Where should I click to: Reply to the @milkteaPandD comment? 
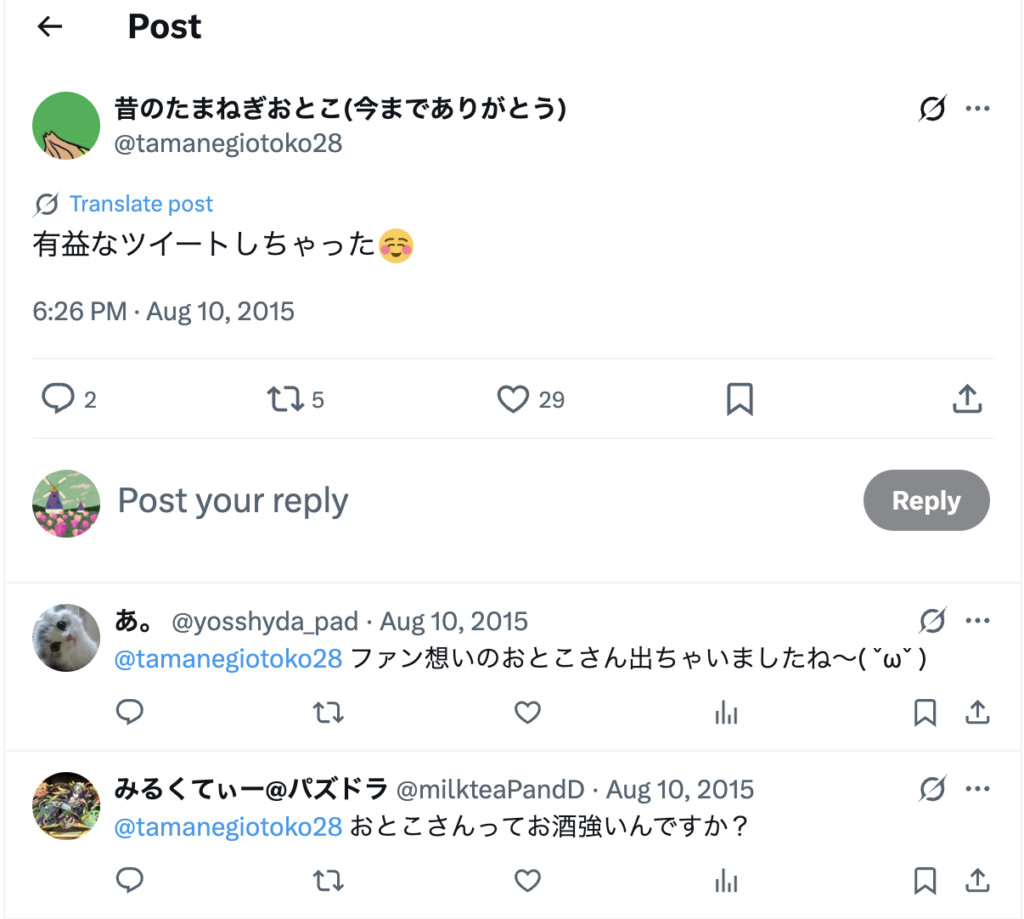130,880
